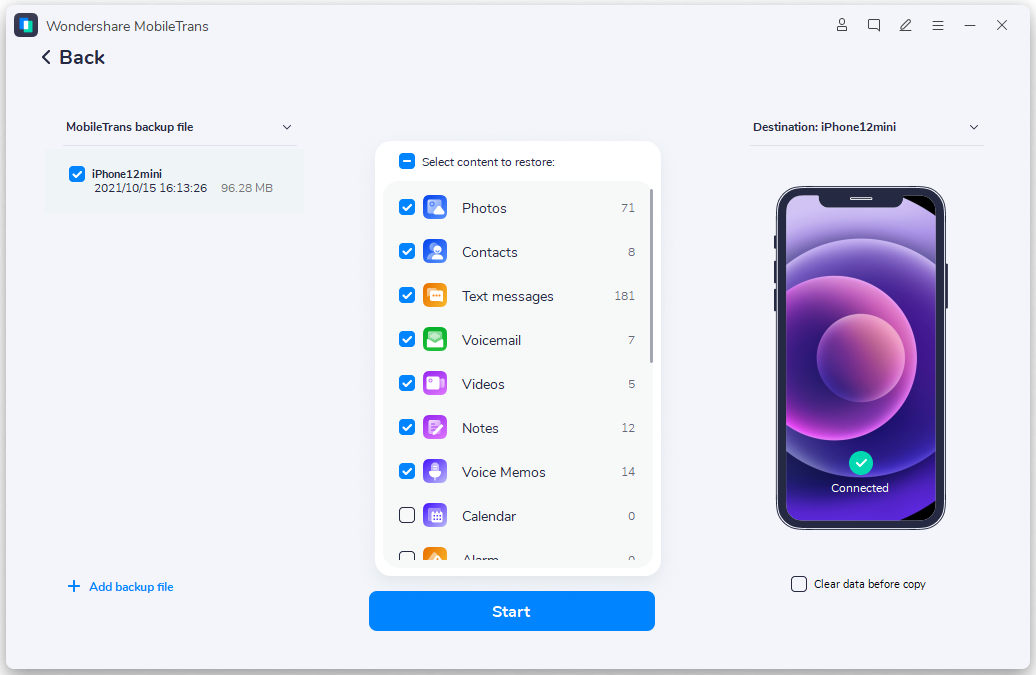The image size is (1036, 675).
Task: Click the Text messages label
Action: click(x=507, y=297)
